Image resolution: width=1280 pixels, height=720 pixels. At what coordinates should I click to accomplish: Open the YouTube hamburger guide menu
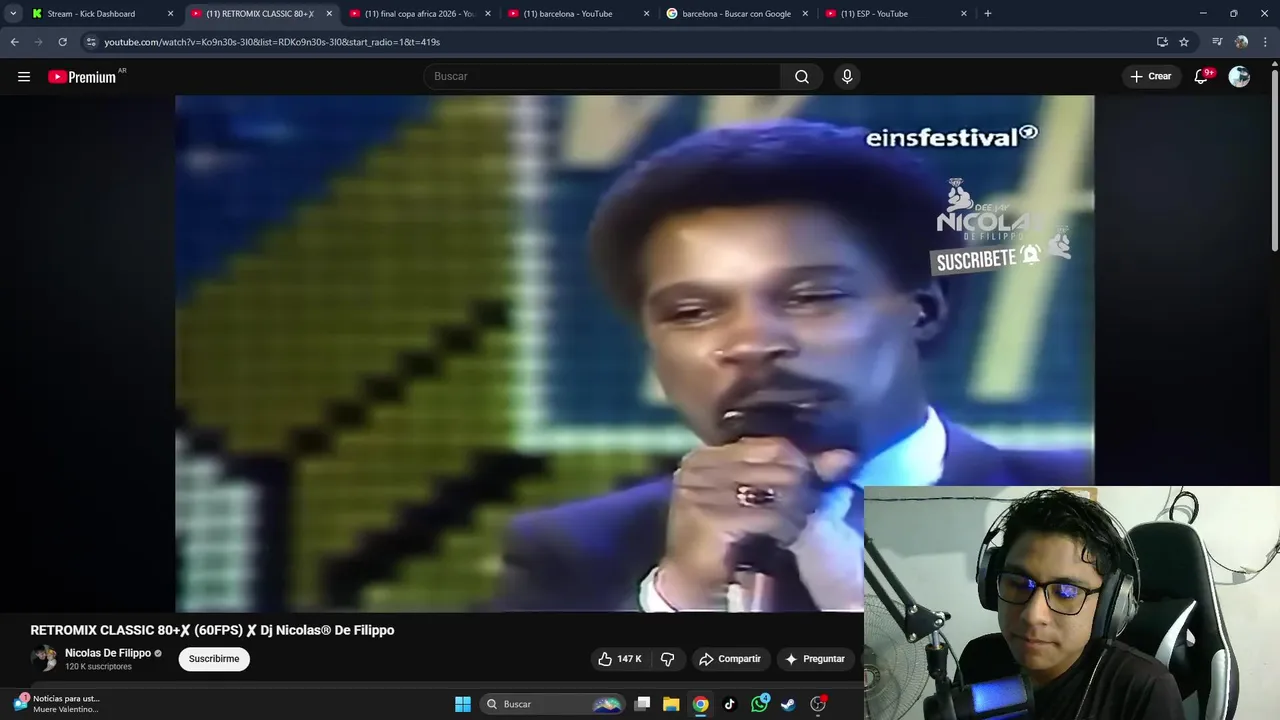pos(24,77)
